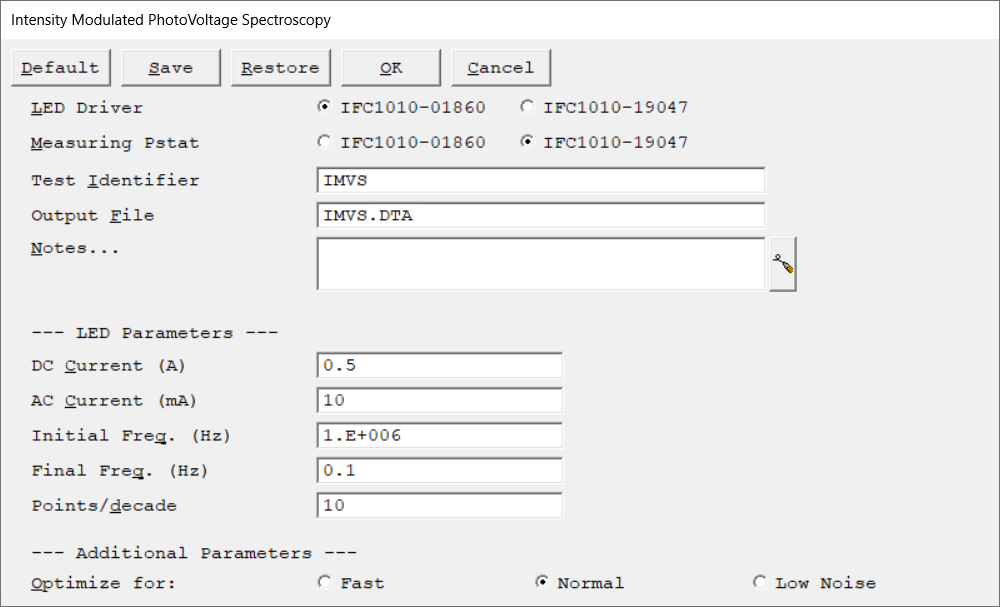Click the Default button

click(60, 68)
